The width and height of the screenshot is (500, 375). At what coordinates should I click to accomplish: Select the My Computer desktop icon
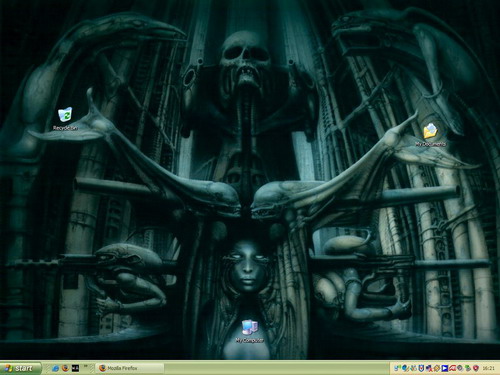coord(249,327)
